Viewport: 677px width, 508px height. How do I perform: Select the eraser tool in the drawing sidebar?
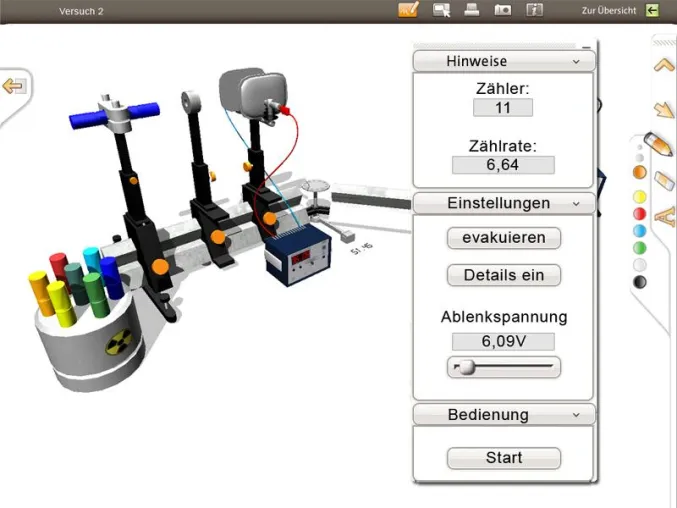[x=664, y=180]
